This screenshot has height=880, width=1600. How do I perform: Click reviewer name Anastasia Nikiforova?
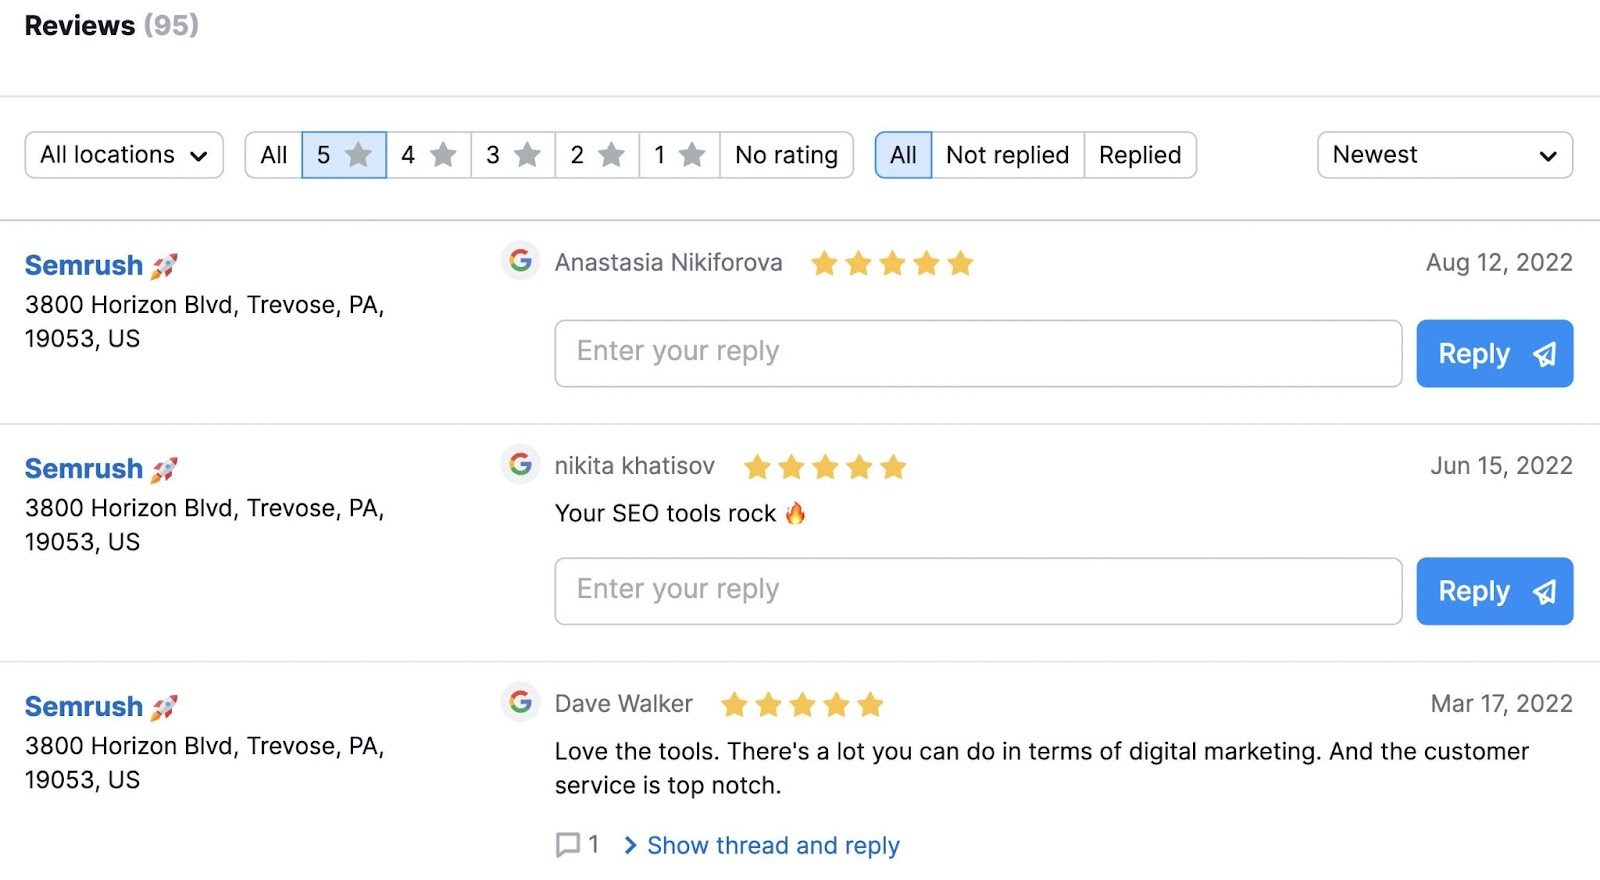tap(669, 263)
